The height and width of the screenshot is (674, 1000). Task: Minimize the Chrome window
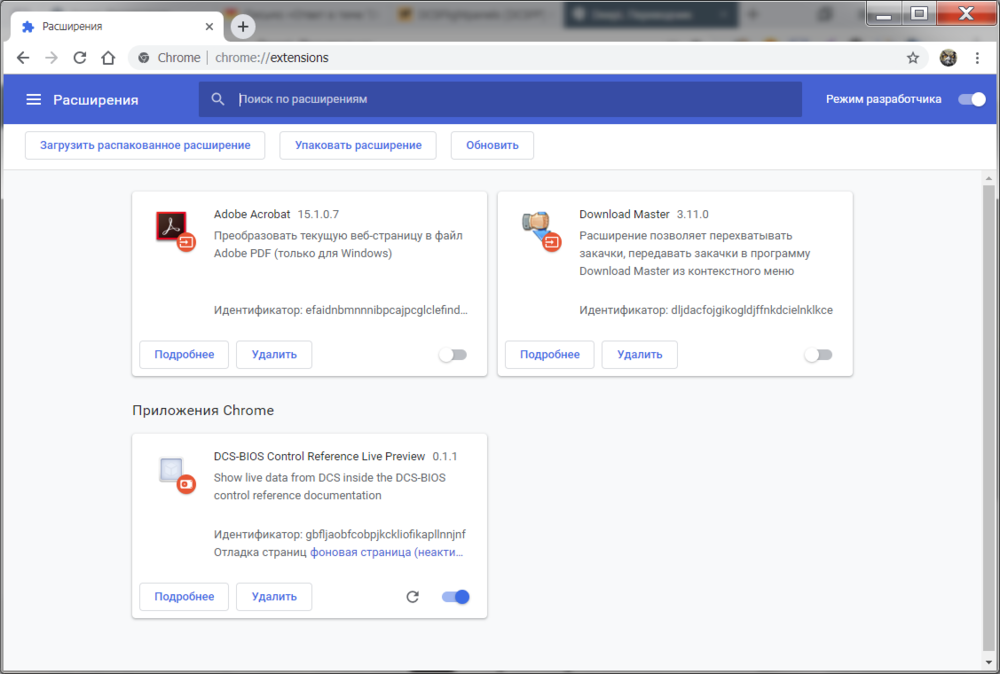884,14
